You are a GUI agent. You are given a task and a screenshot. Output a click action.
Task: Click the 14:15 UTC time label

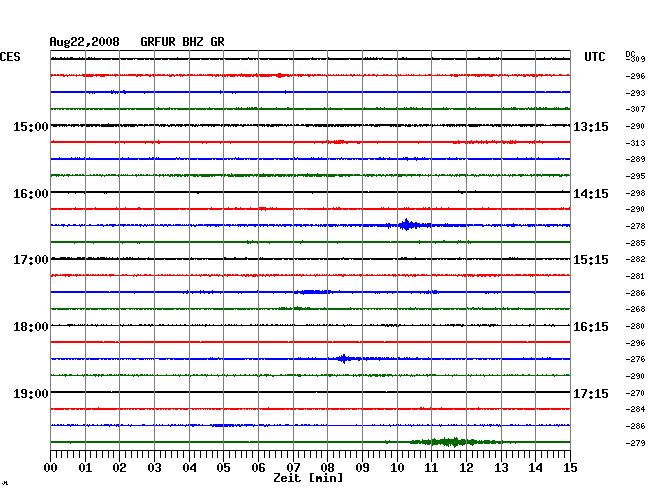coord(591,194)
